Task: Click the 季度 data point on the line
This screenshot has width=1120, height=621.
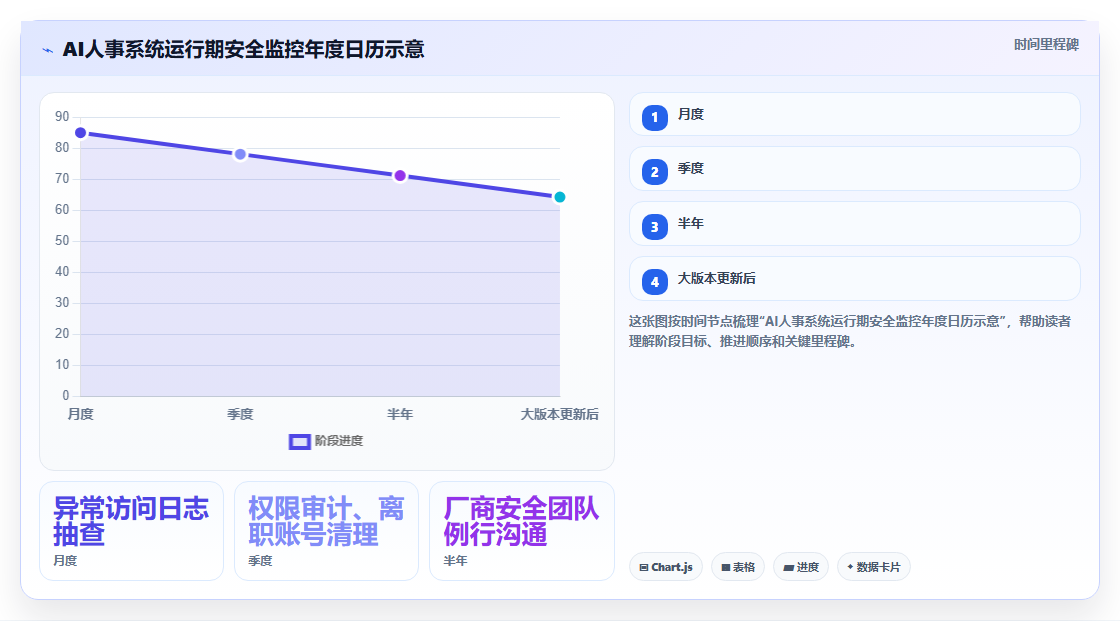Action: pos(241,154)
